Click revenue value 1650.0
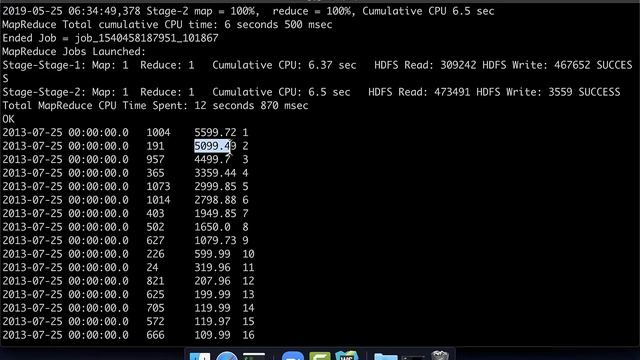640x360 pixels. click(212, 227)
